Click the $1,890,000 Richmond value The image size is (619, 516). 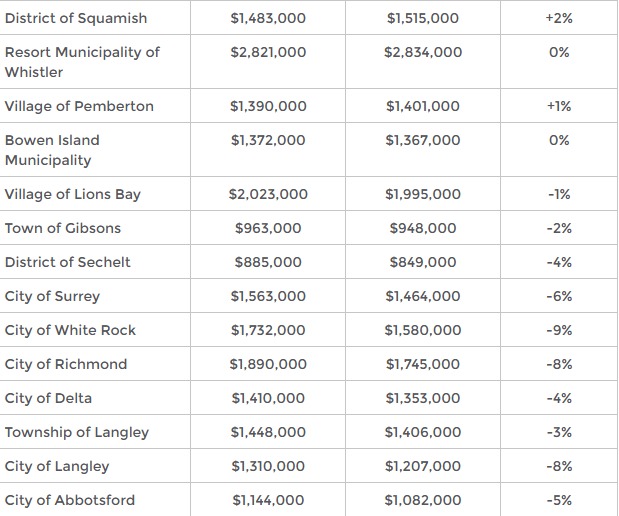tap(268, 364)
